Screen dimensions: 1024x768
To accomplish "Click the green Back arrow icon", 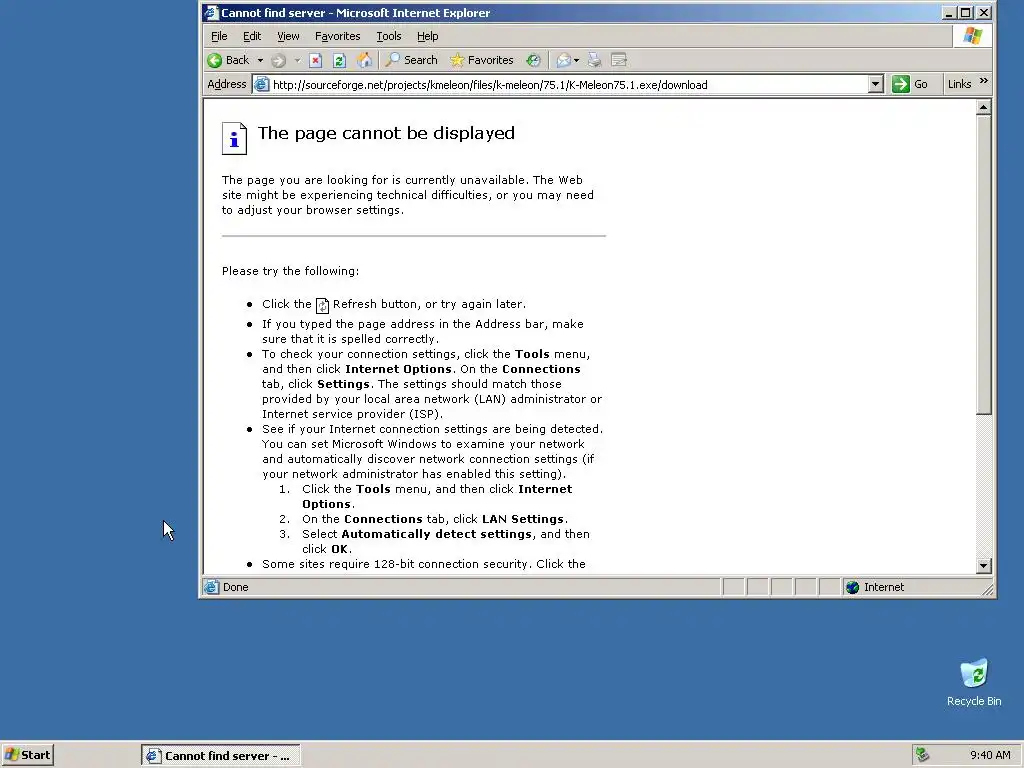I will (214, 60).
